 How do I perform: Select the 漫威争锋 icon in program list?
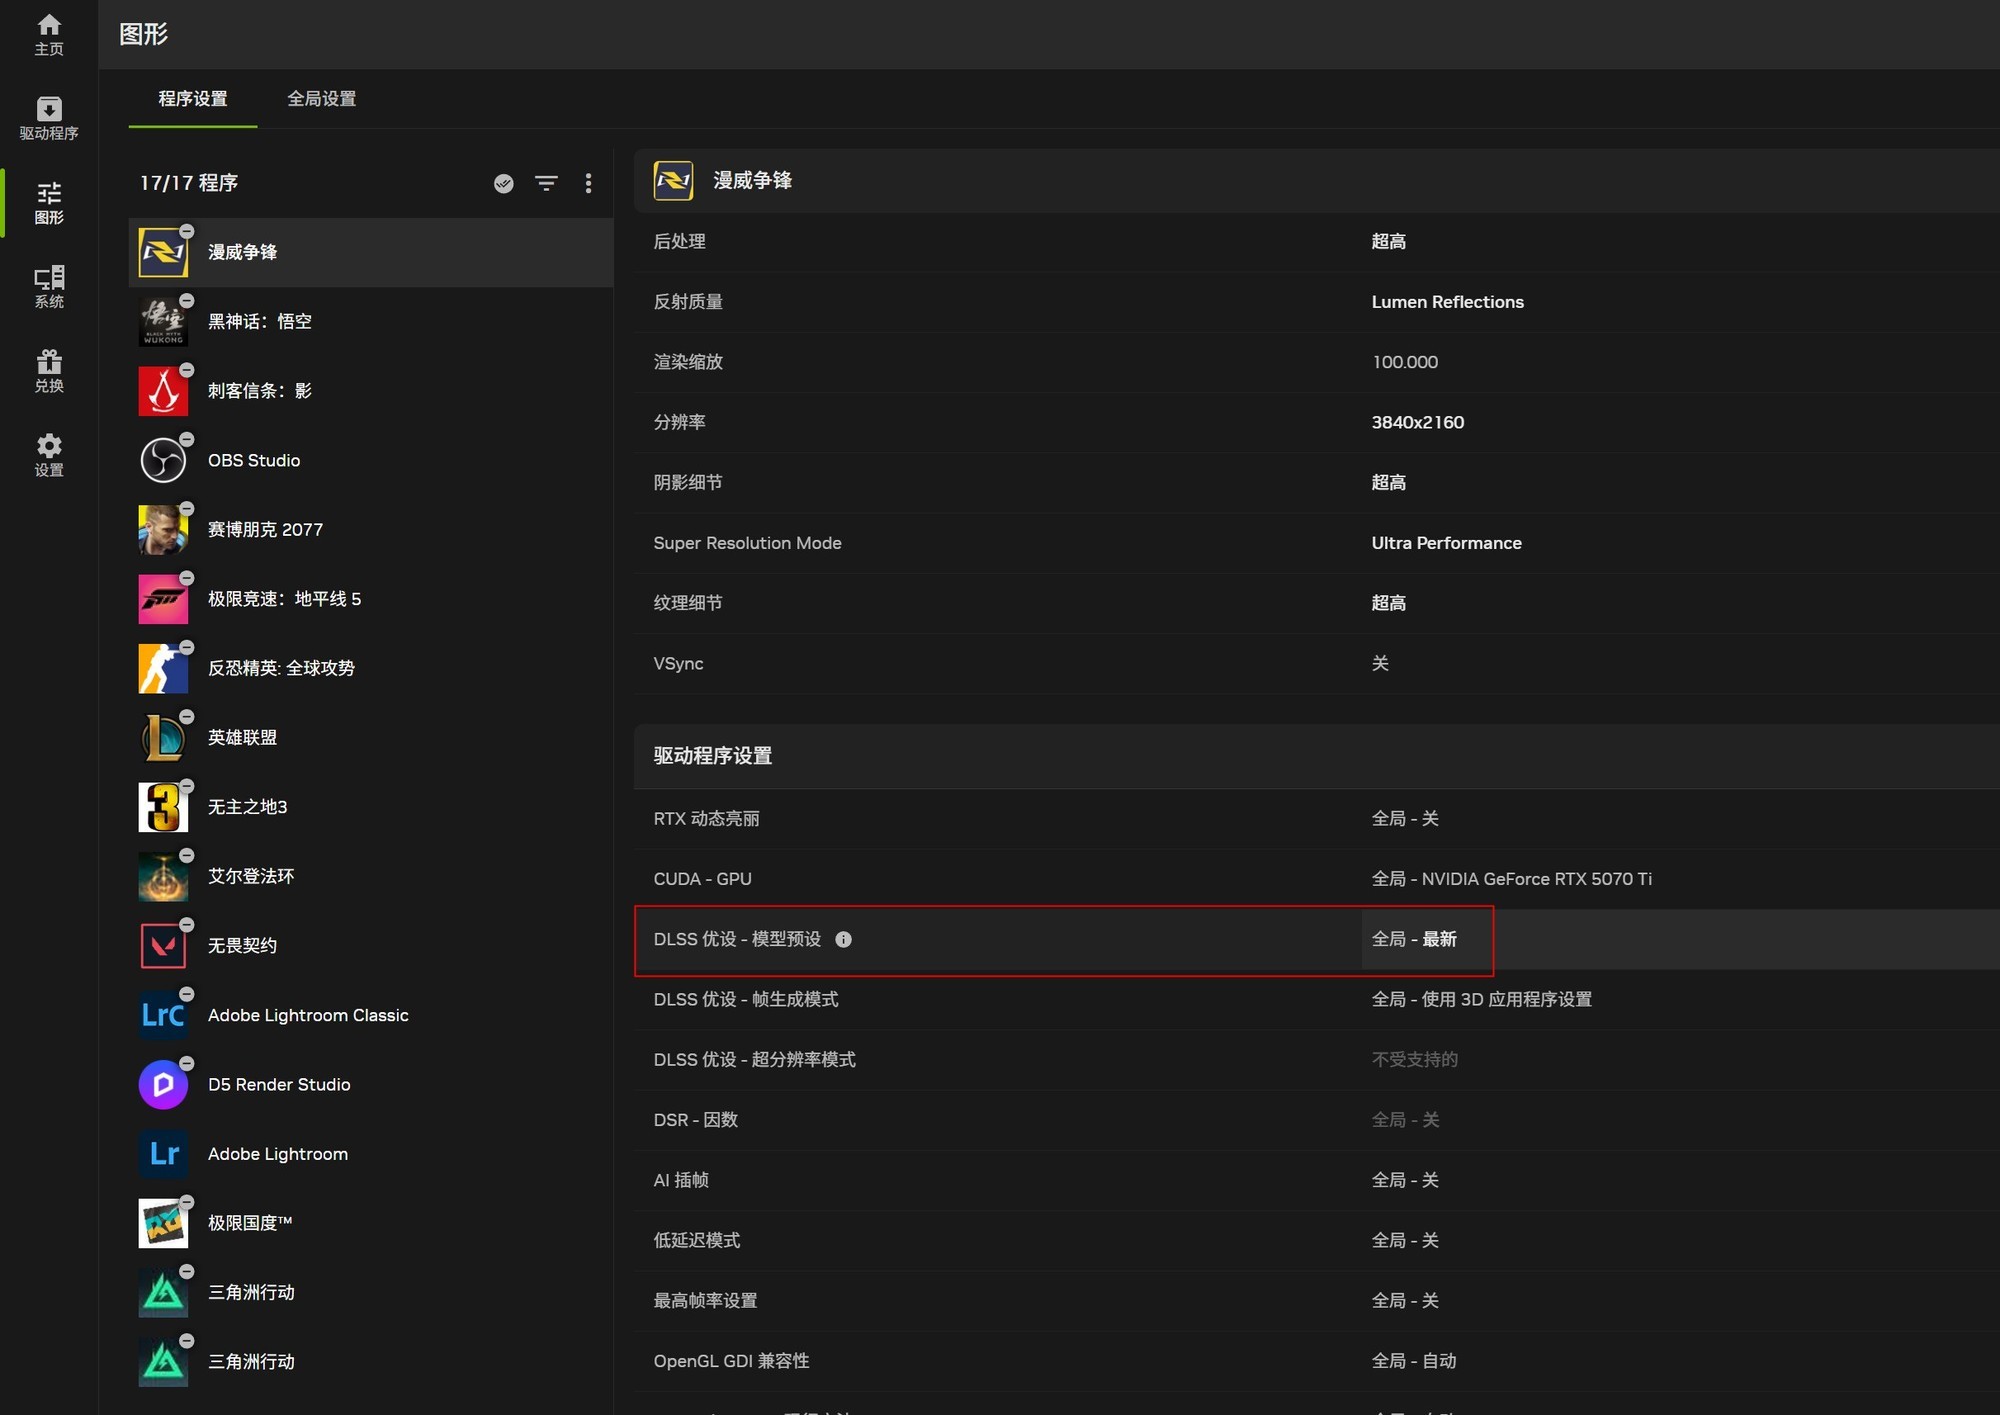tap(163, 252)
